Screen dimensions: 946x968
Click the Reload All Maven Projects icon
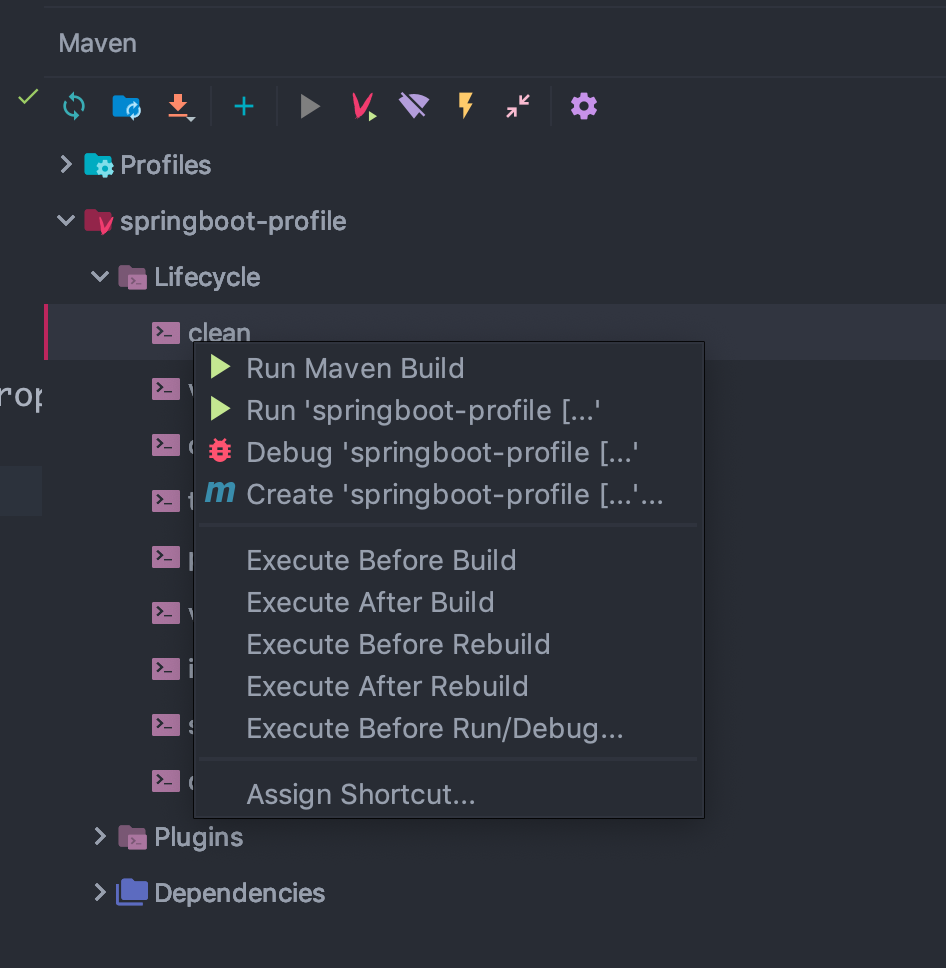pyautogui.click(x=74, y=106)
